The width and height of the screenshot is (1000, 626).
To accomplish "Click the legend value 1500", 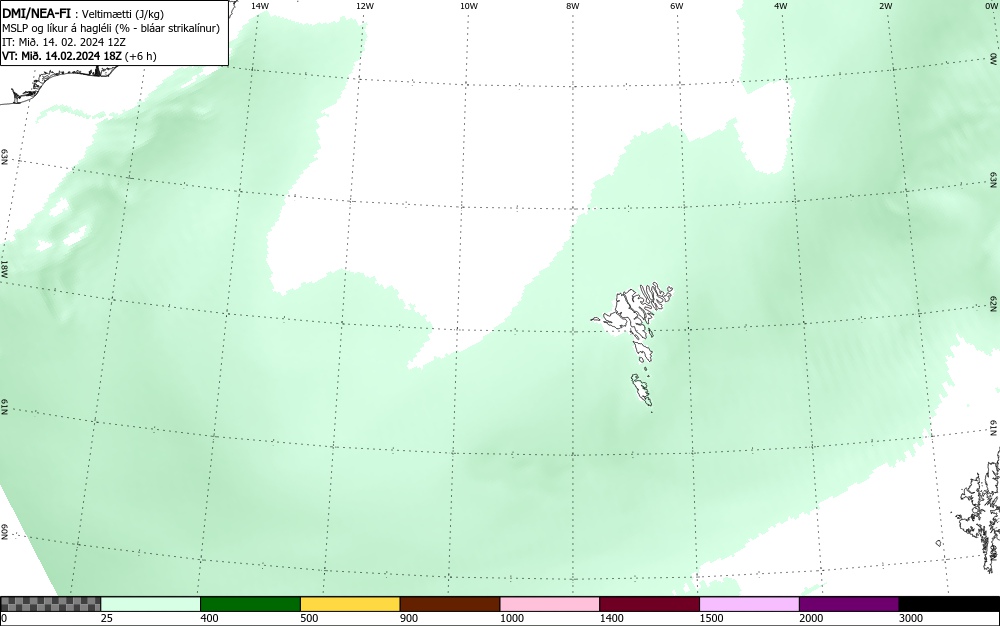I will point(712,618).
